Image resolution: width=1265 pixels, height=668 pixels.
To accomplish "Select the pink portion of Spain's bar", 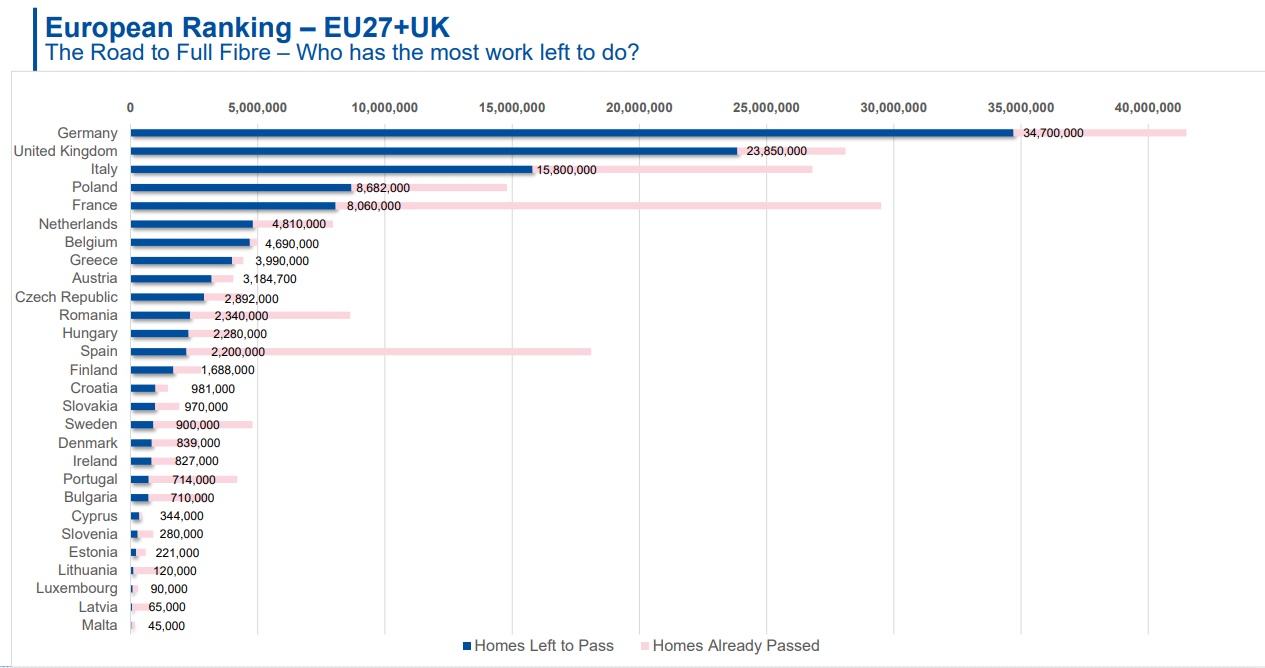I will point(430,352).
